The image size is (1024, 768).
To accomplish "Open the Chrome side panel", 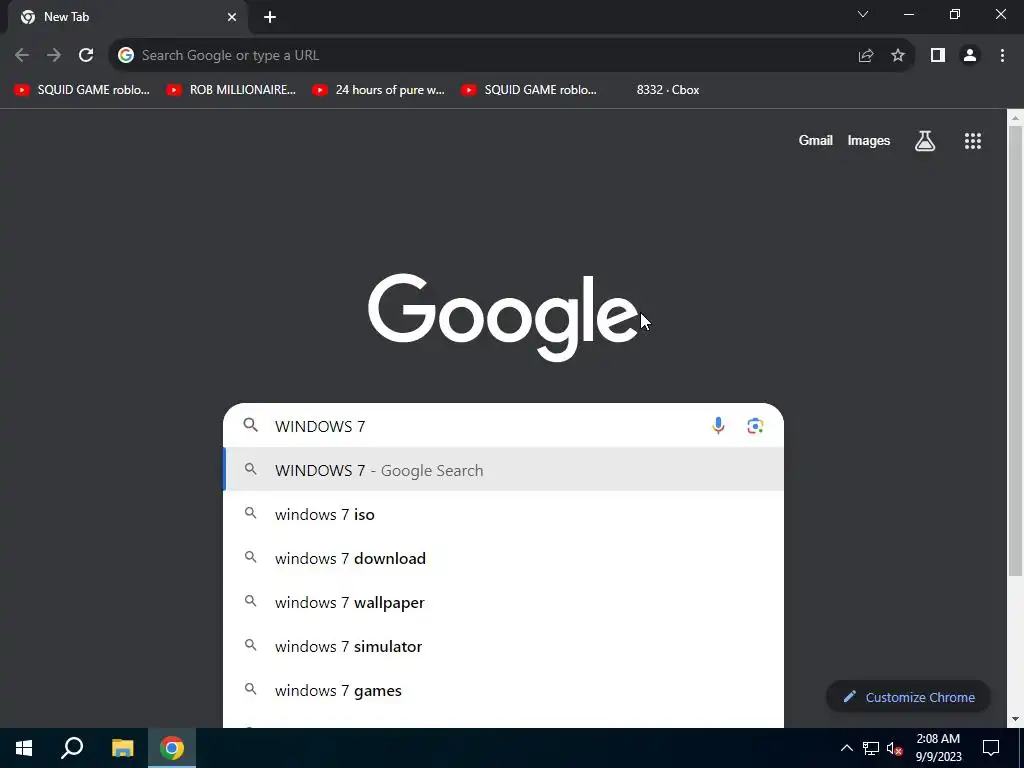I will pyautogui.click(x=938, y=56).
